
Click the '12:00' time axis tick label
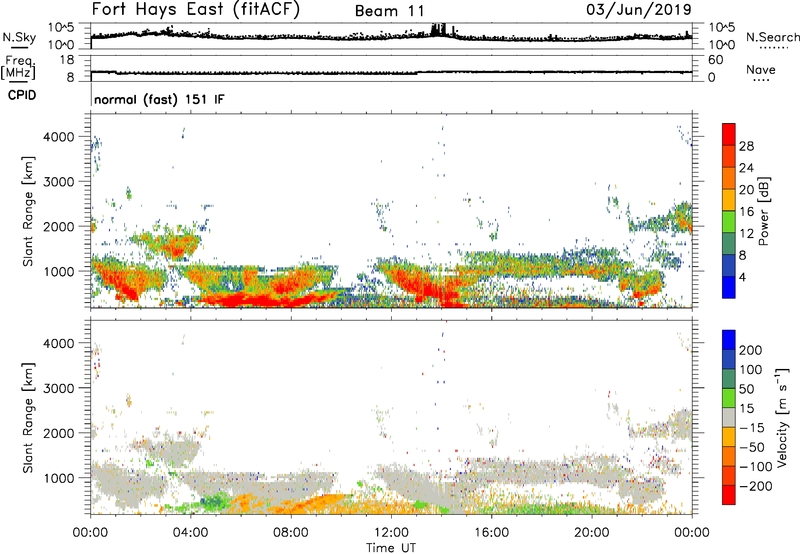point(391,533)
